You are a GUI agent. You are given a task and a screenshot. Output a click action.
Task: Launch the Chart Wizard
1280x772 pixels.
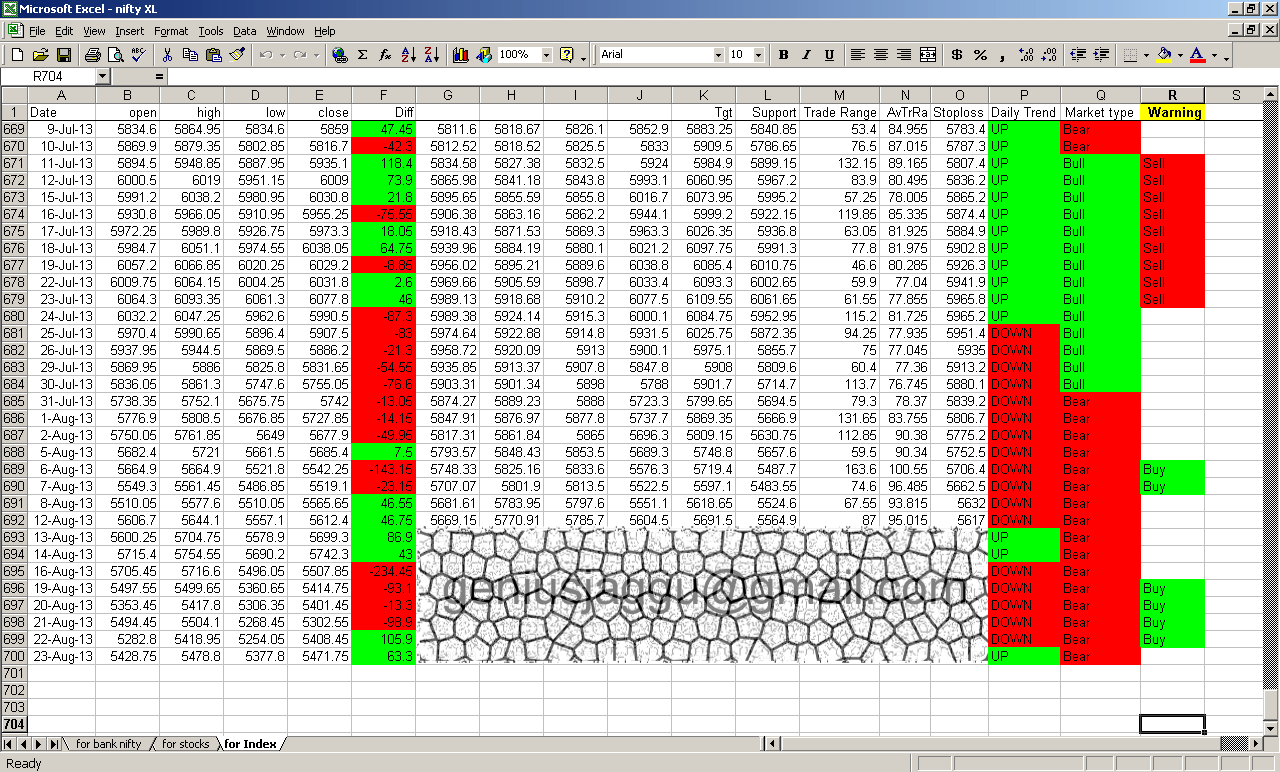461,55
